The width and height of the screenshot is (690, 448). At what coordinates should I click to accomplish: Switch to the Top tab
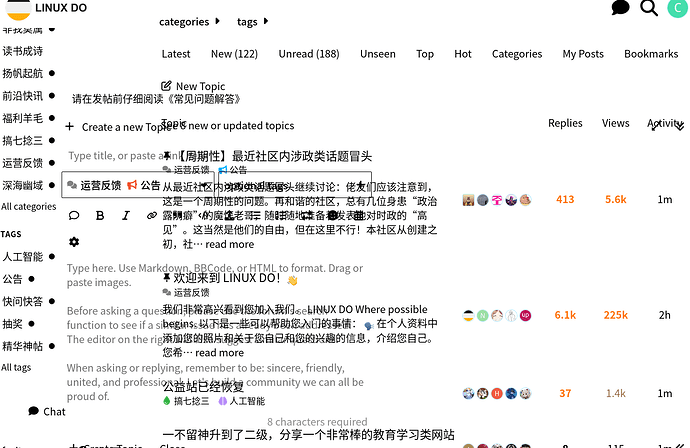pyautogui.click(x=425, y=54)
